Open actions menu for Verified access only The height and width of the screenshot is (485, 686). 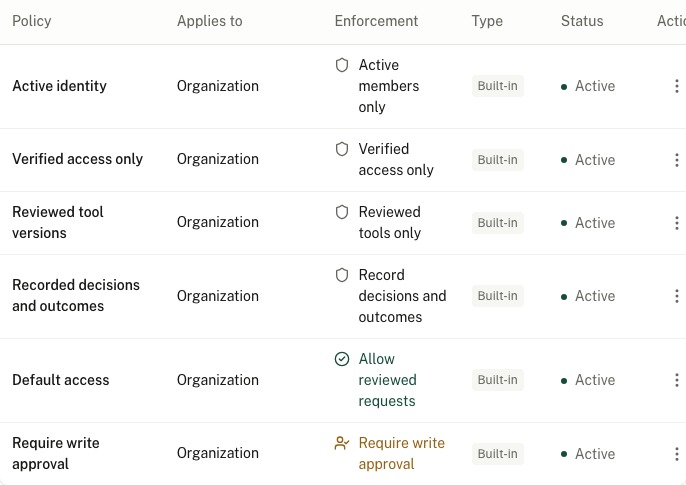(x=676, y=160)
